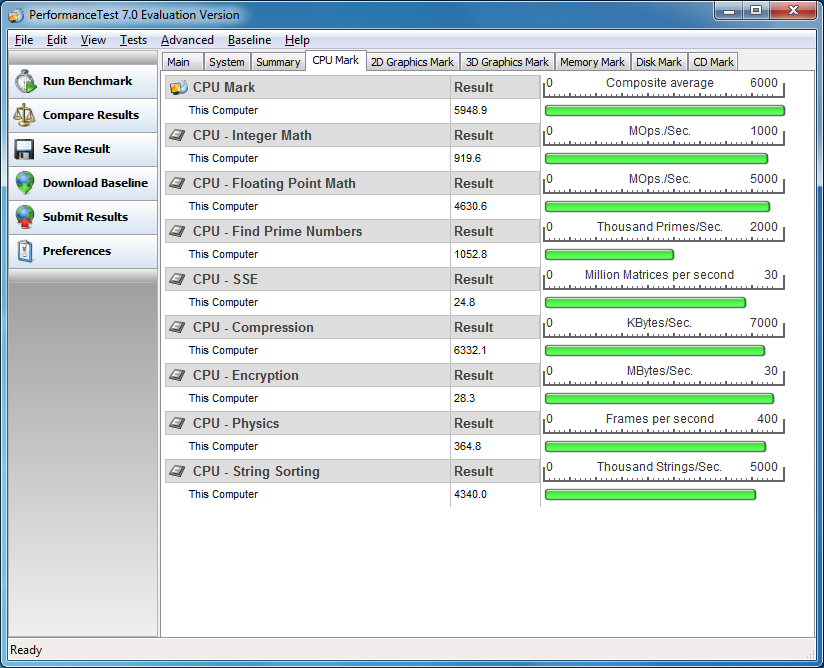Select the Encryption result 28.3
Viewport: 824px width, 668px height.
464,398
